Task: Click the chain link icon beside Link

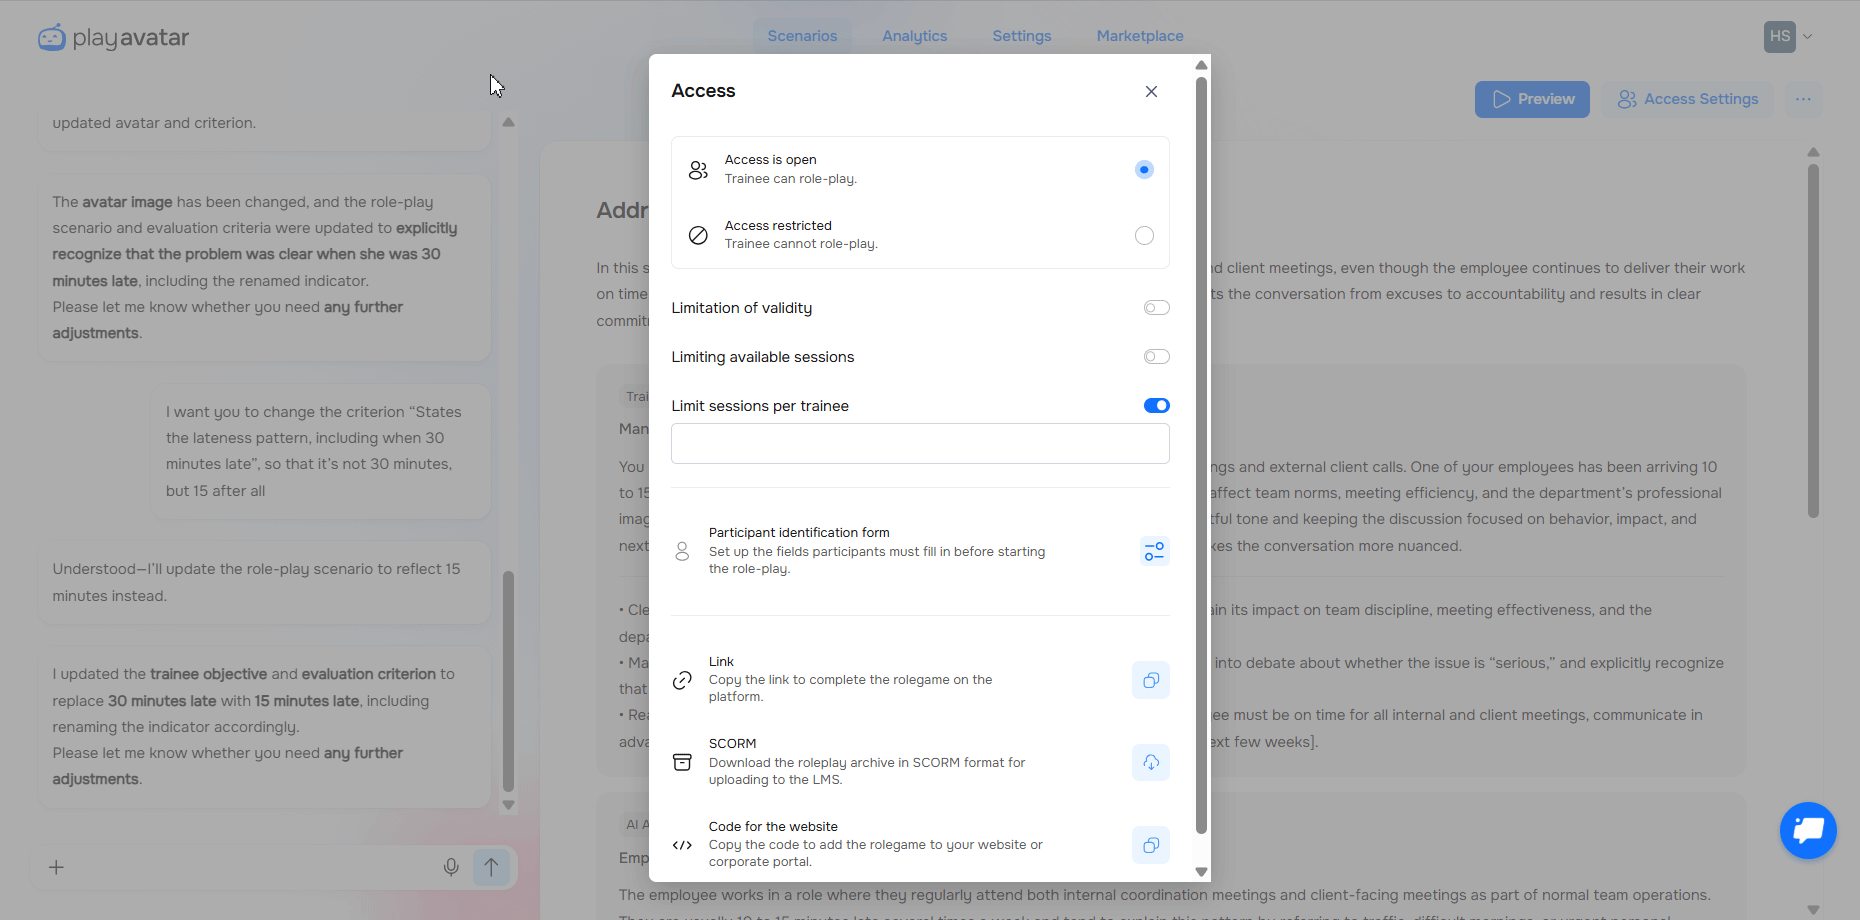Action: [x=682, y=680]
